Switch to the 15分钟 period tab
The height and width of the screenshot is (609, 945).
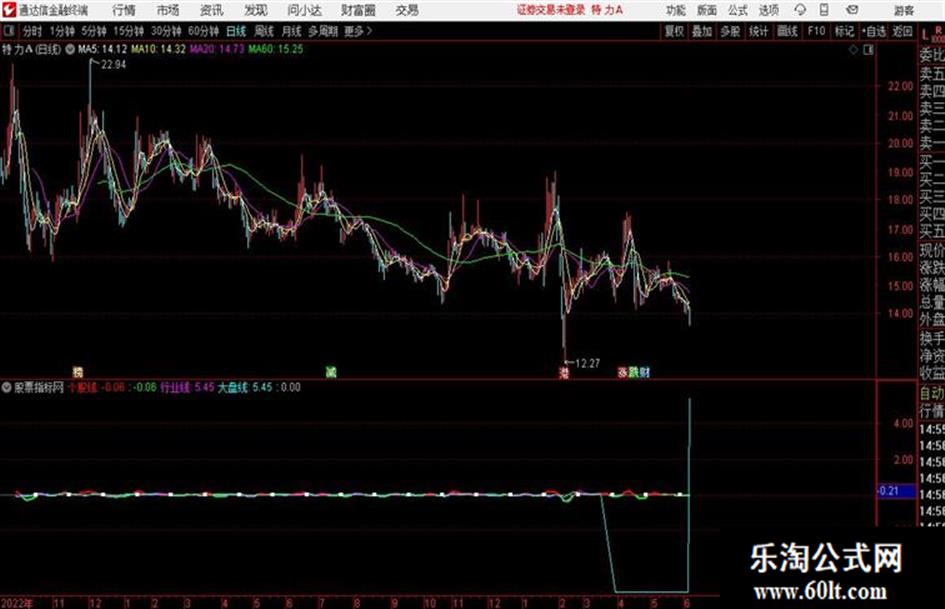(129, 31)
